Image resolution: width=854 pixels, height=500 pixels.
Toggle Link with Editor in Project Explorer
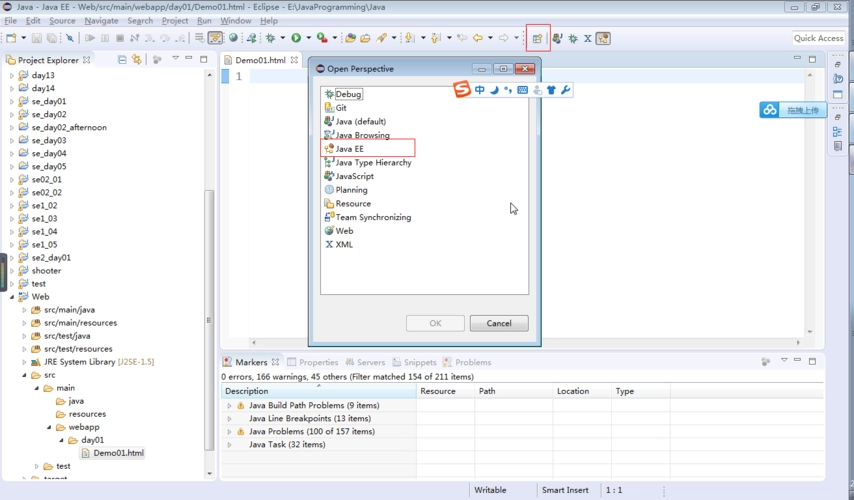click(x=137, y=60)
